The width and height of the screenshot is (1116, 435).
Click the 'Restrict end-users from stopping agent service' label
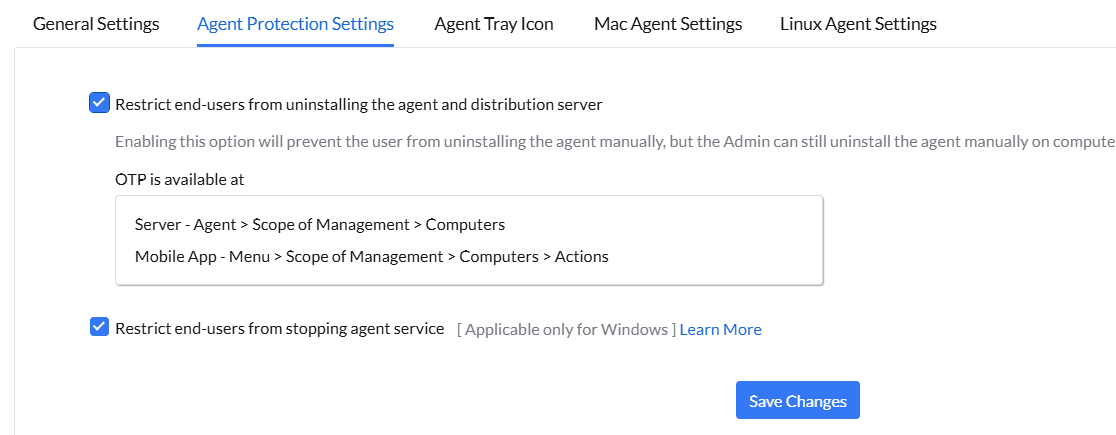pos(280,328)
